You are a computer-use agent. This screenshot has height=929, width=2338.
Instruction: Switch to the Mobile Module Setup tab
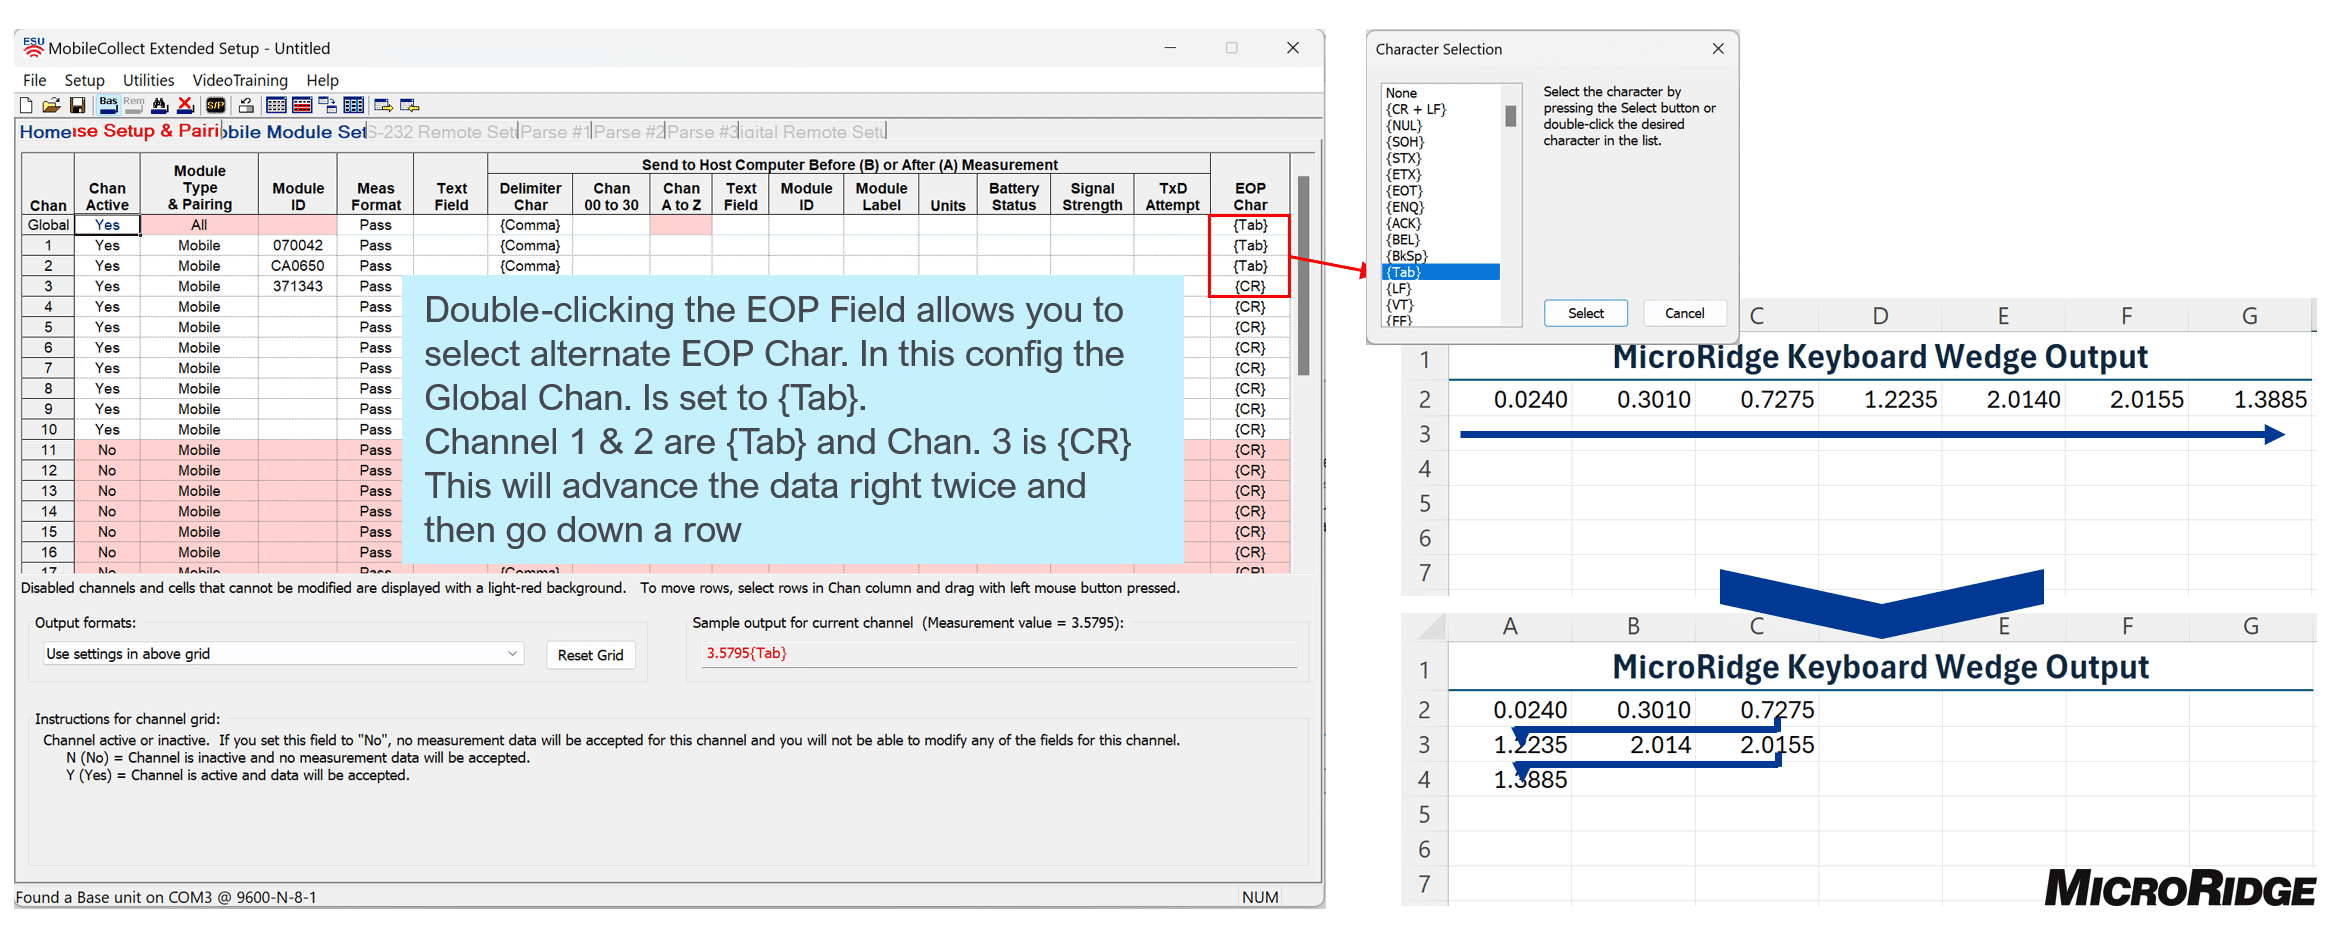point(294,131)
